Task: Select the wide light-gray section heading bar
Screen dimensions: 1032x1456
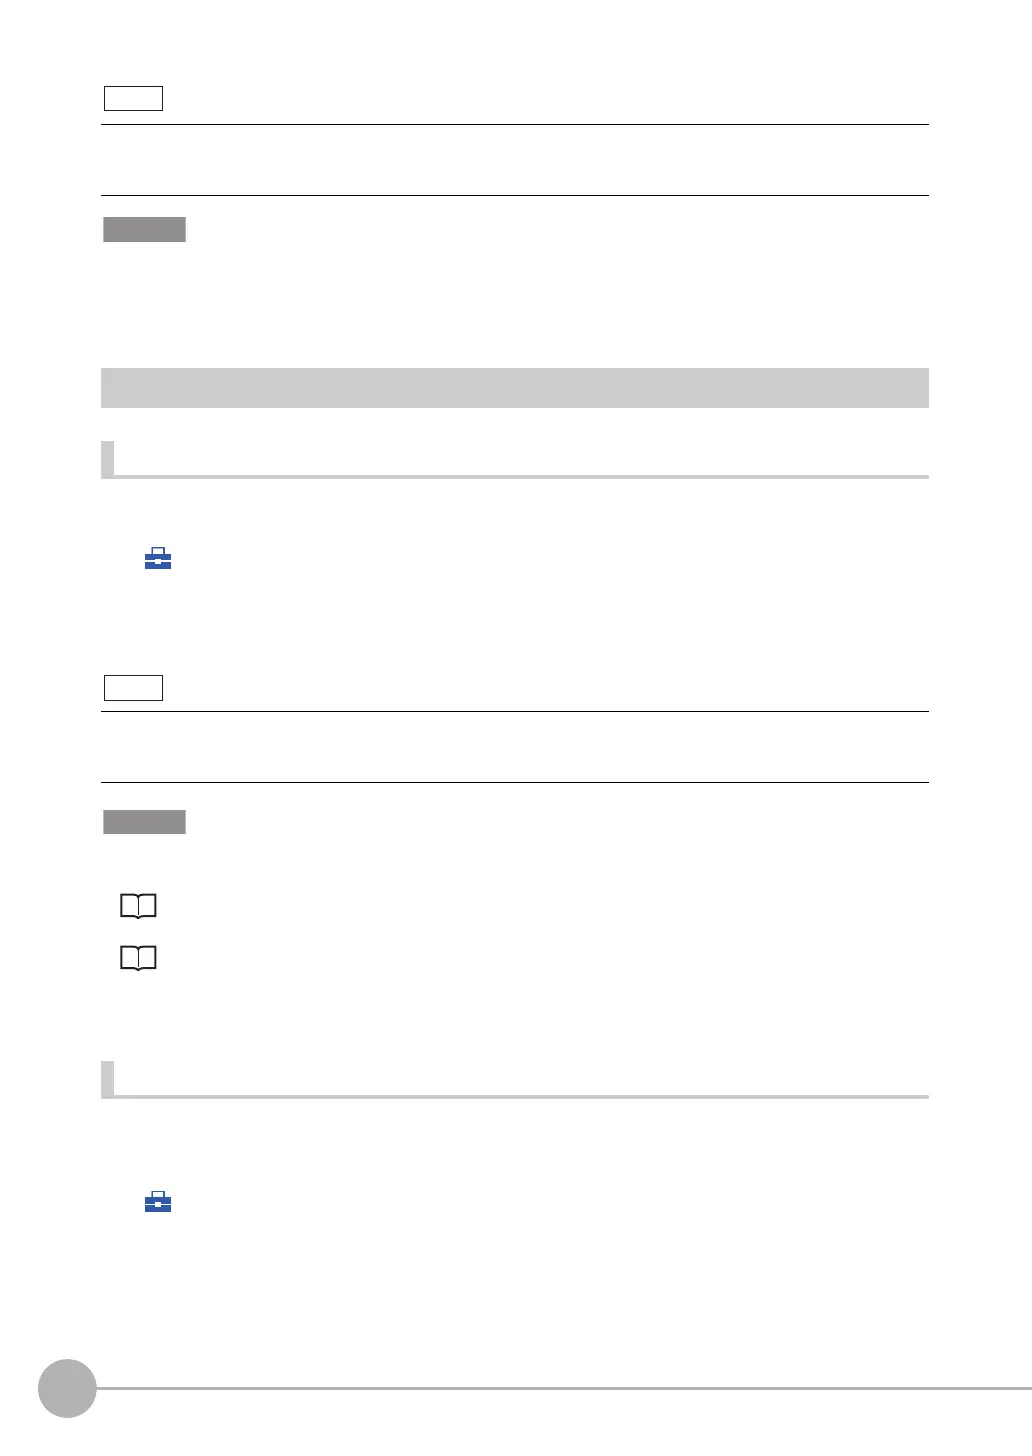Action: tap(515, 388)
